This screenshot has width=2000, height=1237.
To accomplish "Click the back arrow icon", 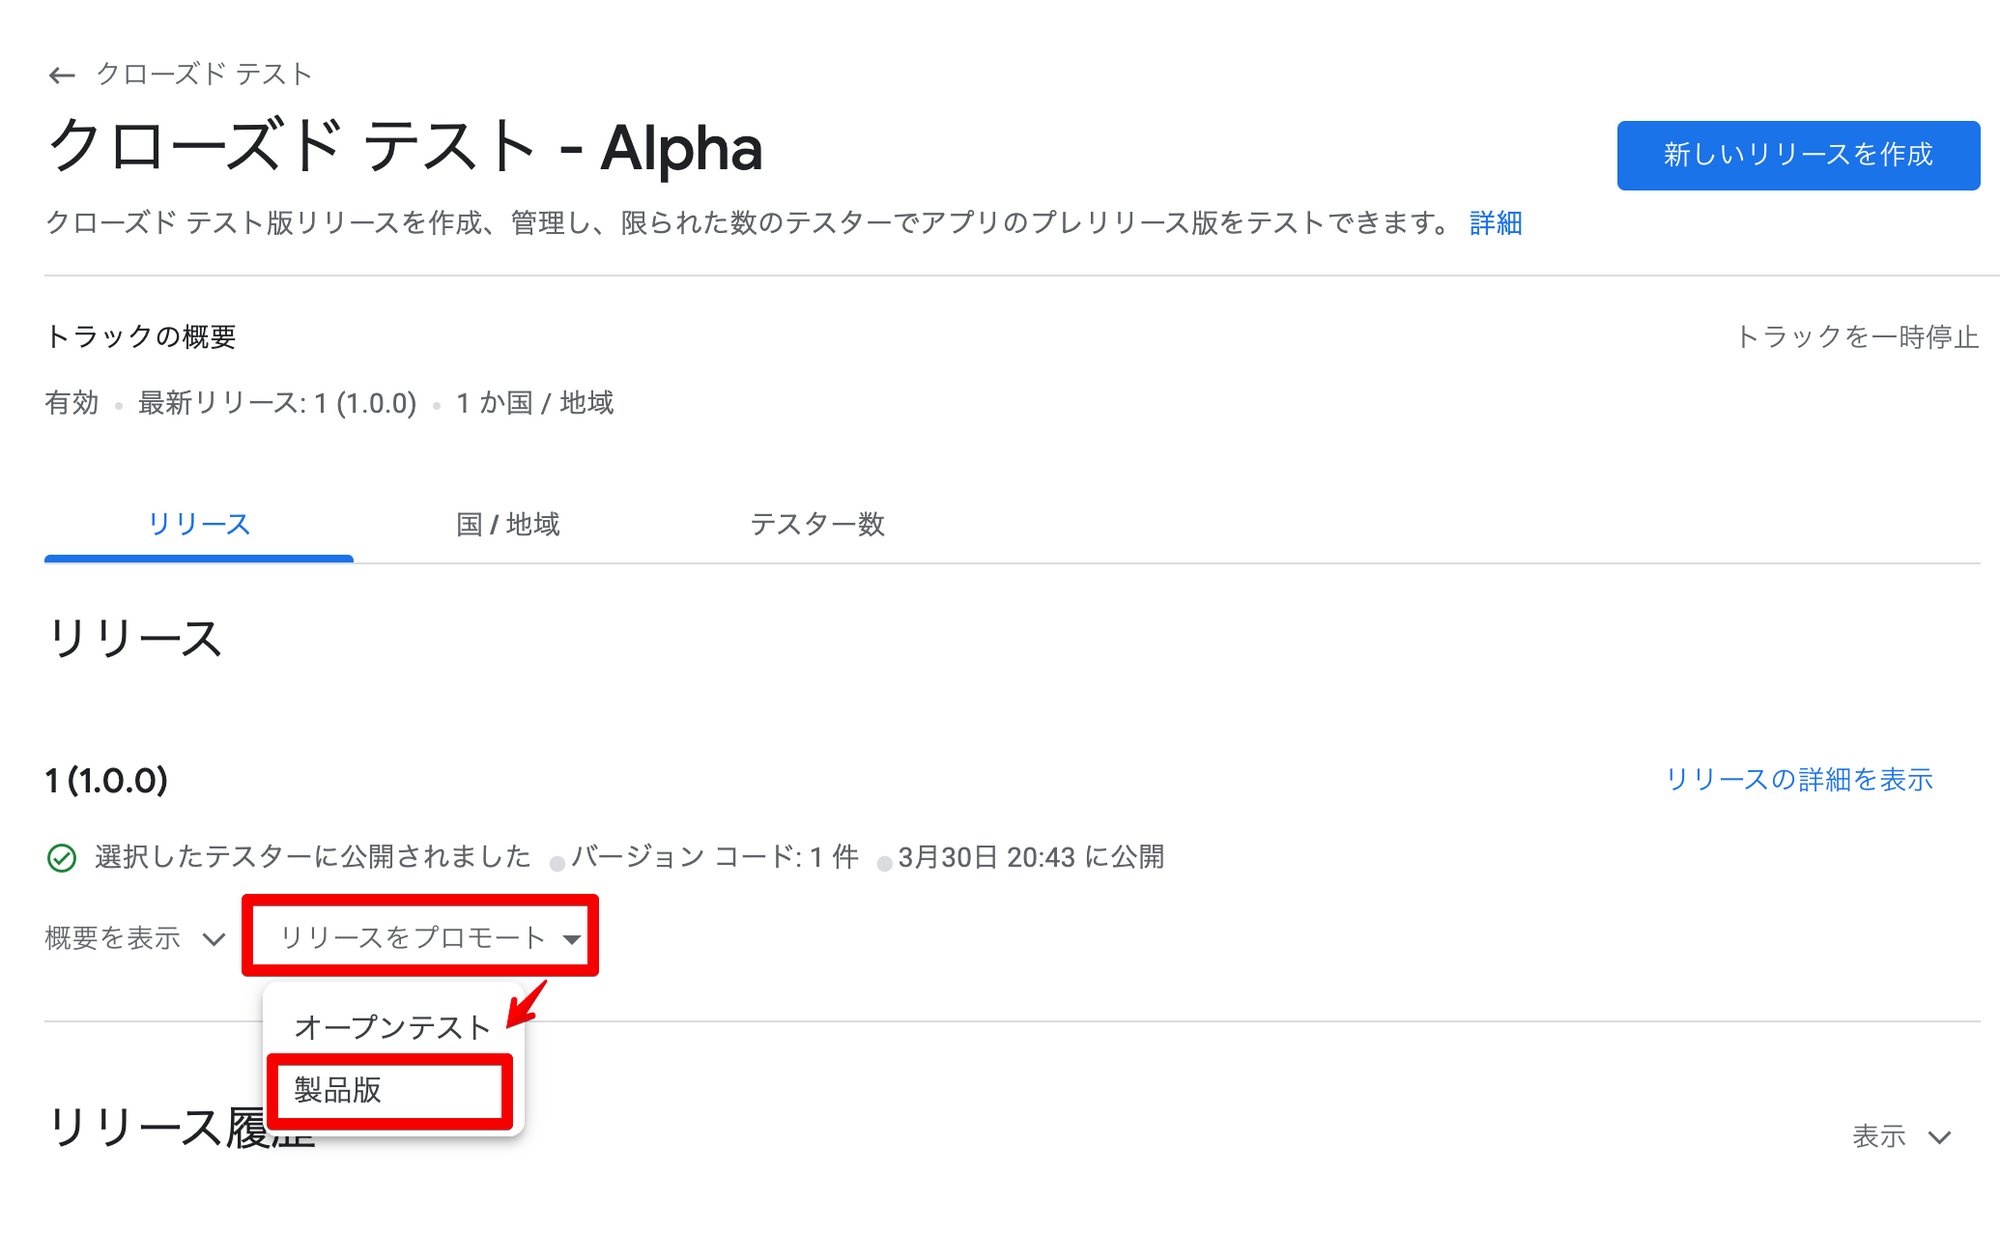I will point(62,75).
